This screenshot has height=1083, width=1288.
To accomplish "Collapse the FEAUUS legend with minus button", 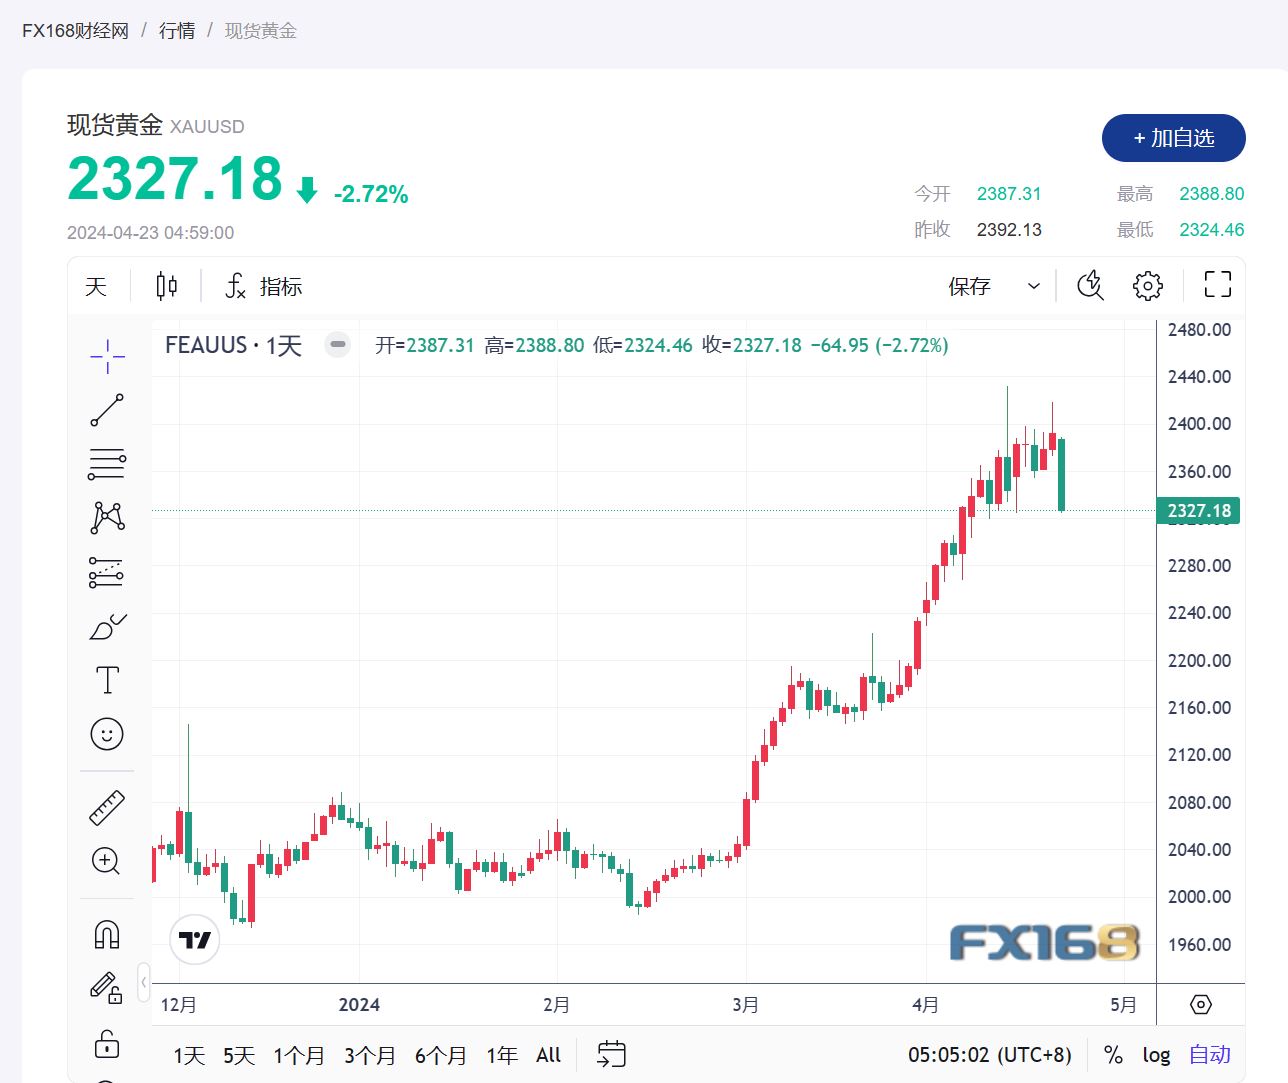I will click(x=337, y=344).
